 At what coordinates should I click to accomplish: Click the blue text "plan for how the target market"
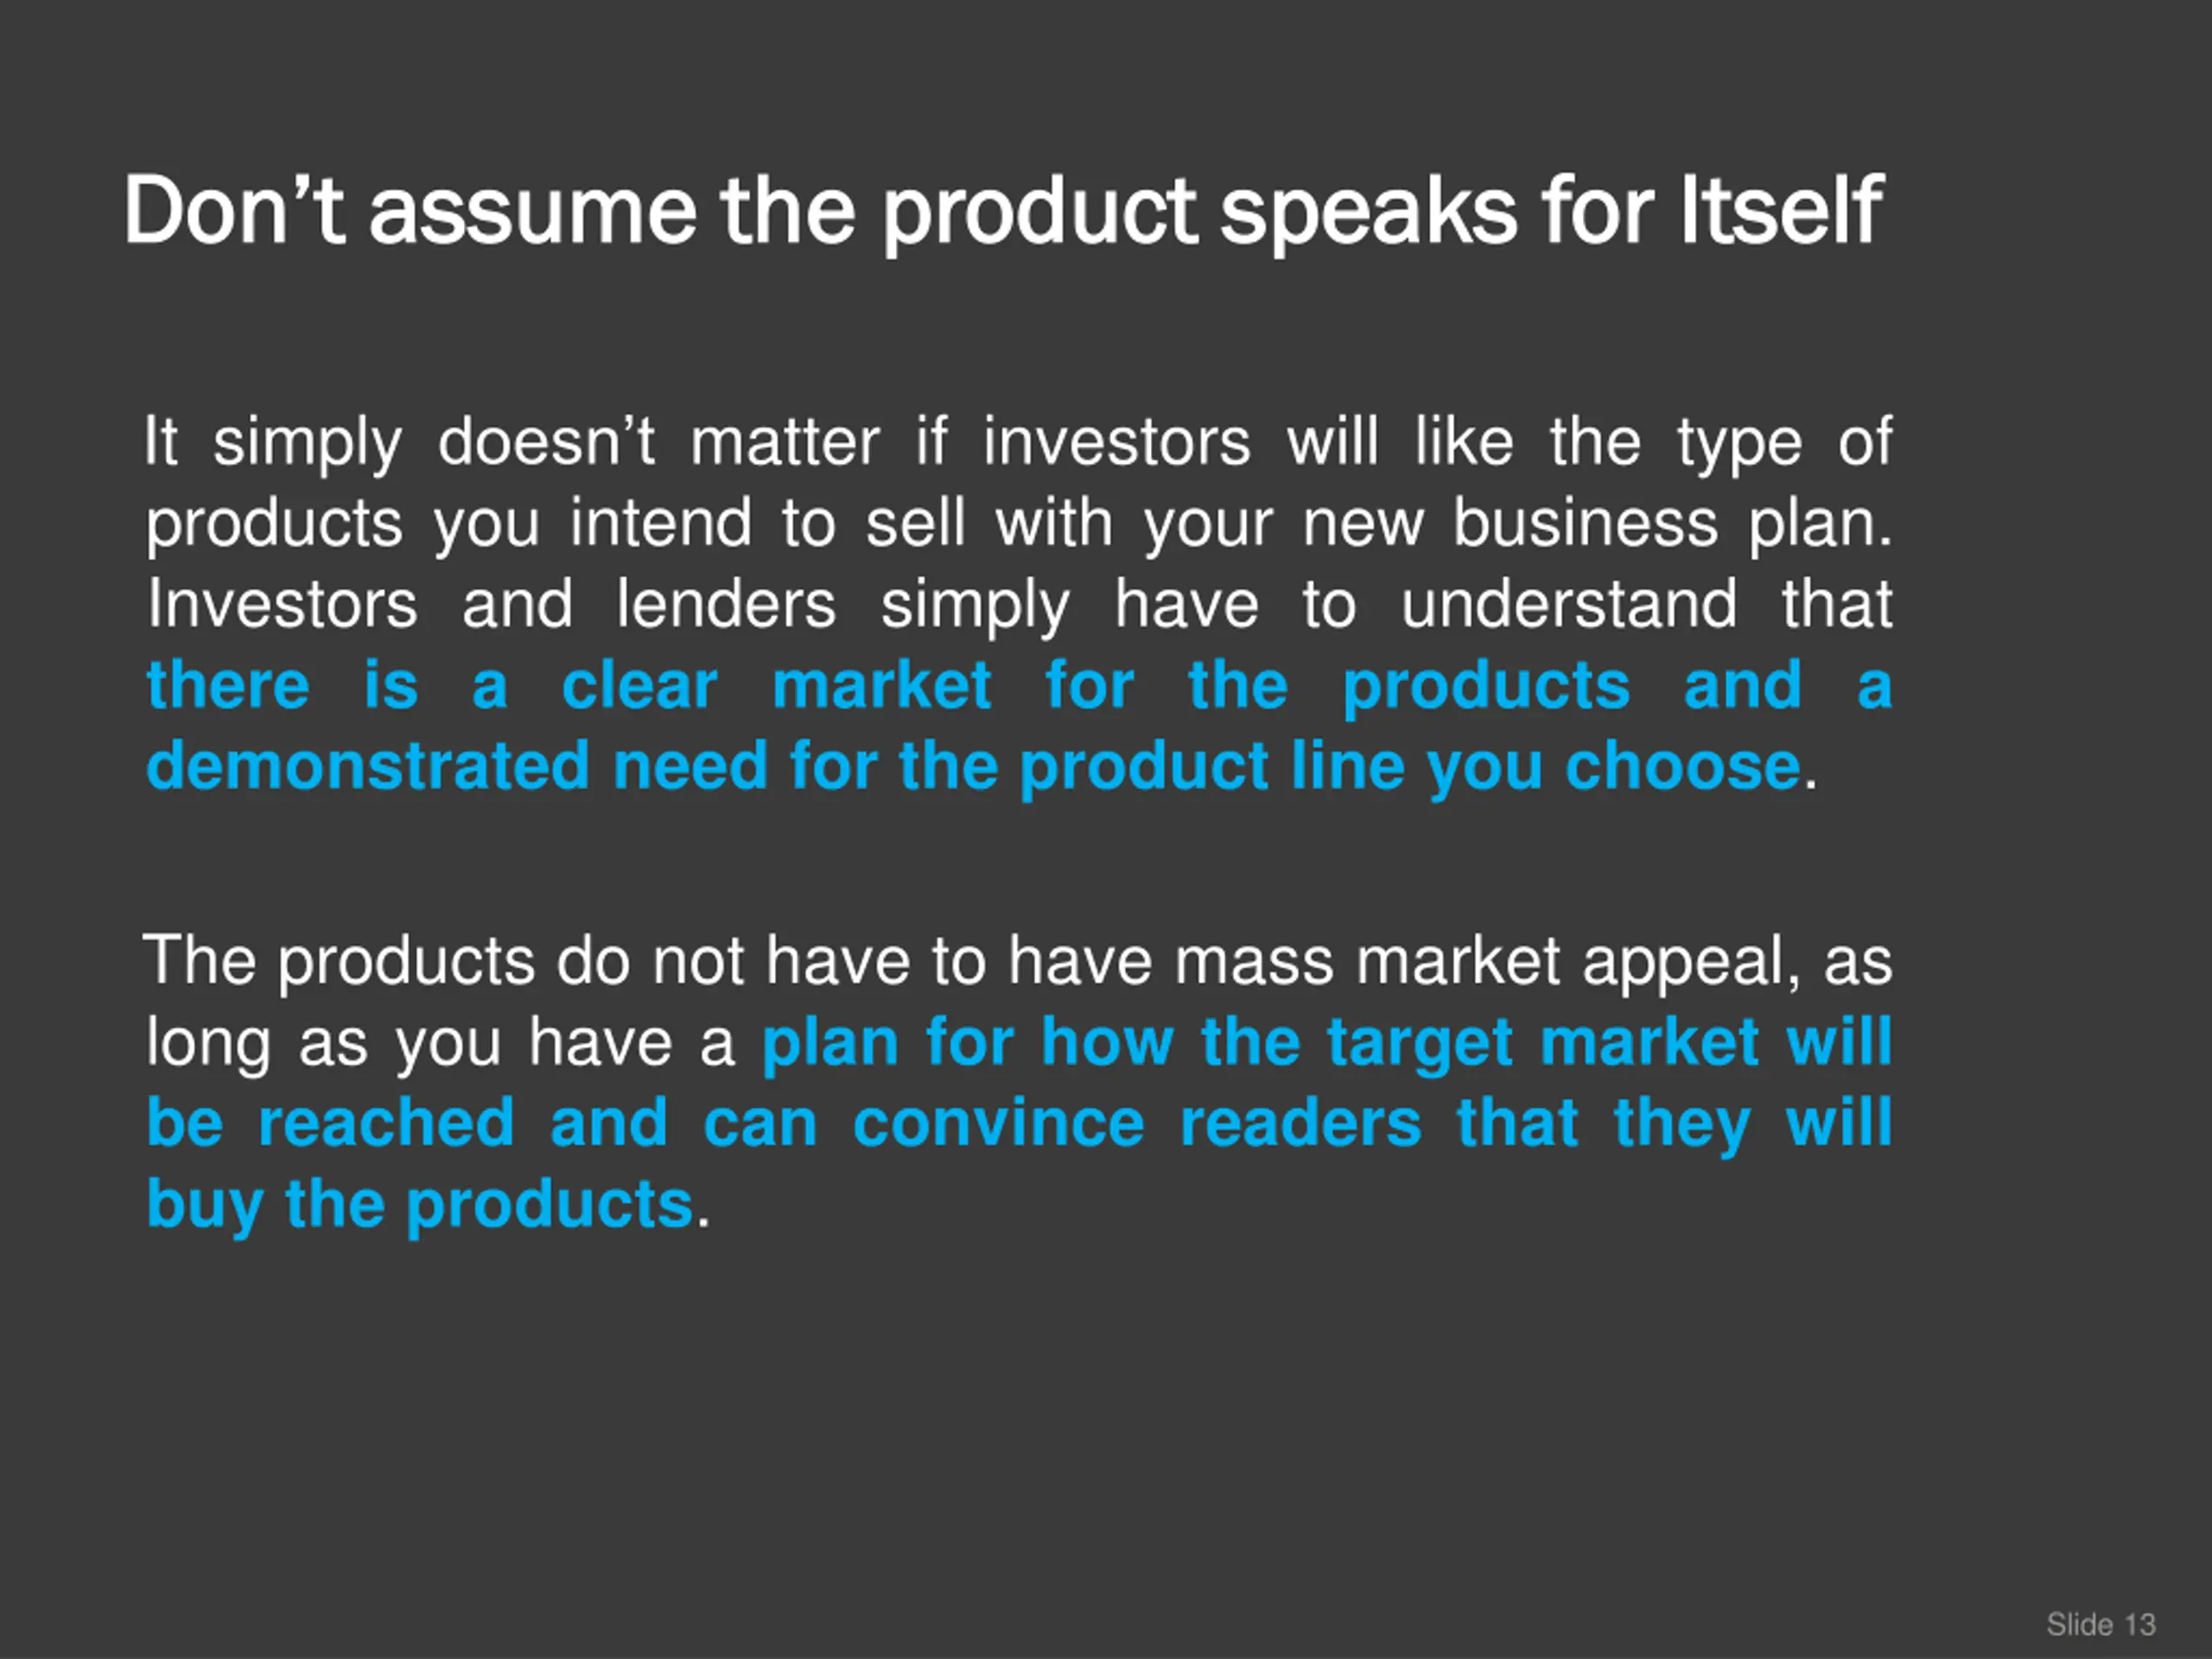(x=1260, y=1043)
